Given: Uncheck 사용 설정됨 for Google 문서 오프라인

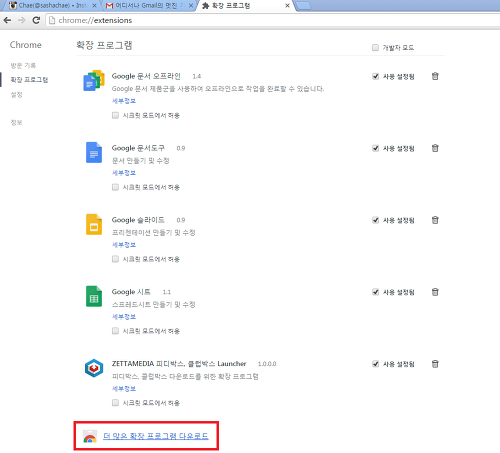Looking at the screenshot, I should click(x=375, y=76).
